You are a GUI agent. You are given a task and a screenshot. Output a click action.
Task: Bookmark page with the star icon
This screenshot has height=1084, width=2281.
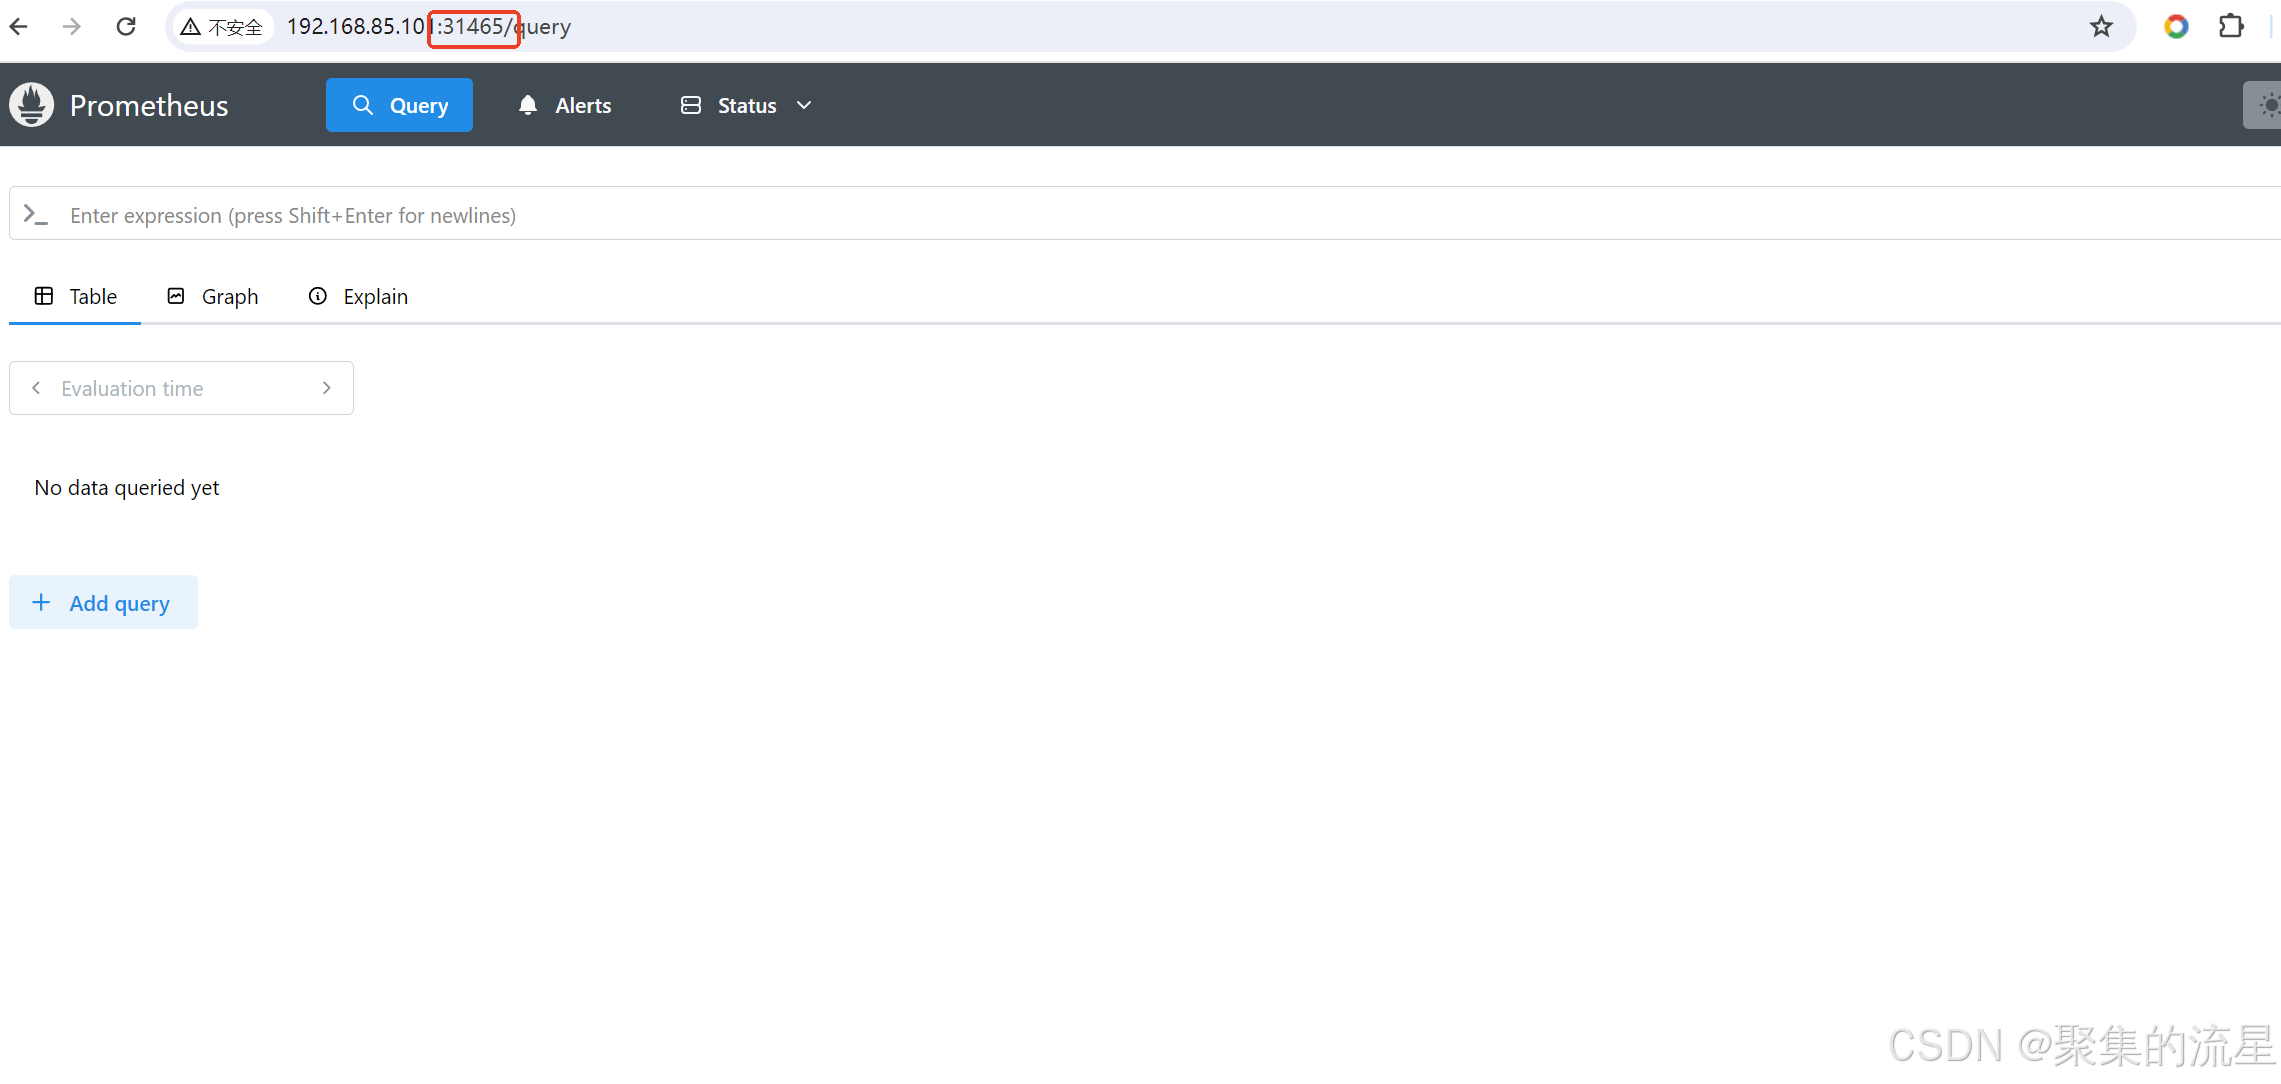2101,27
